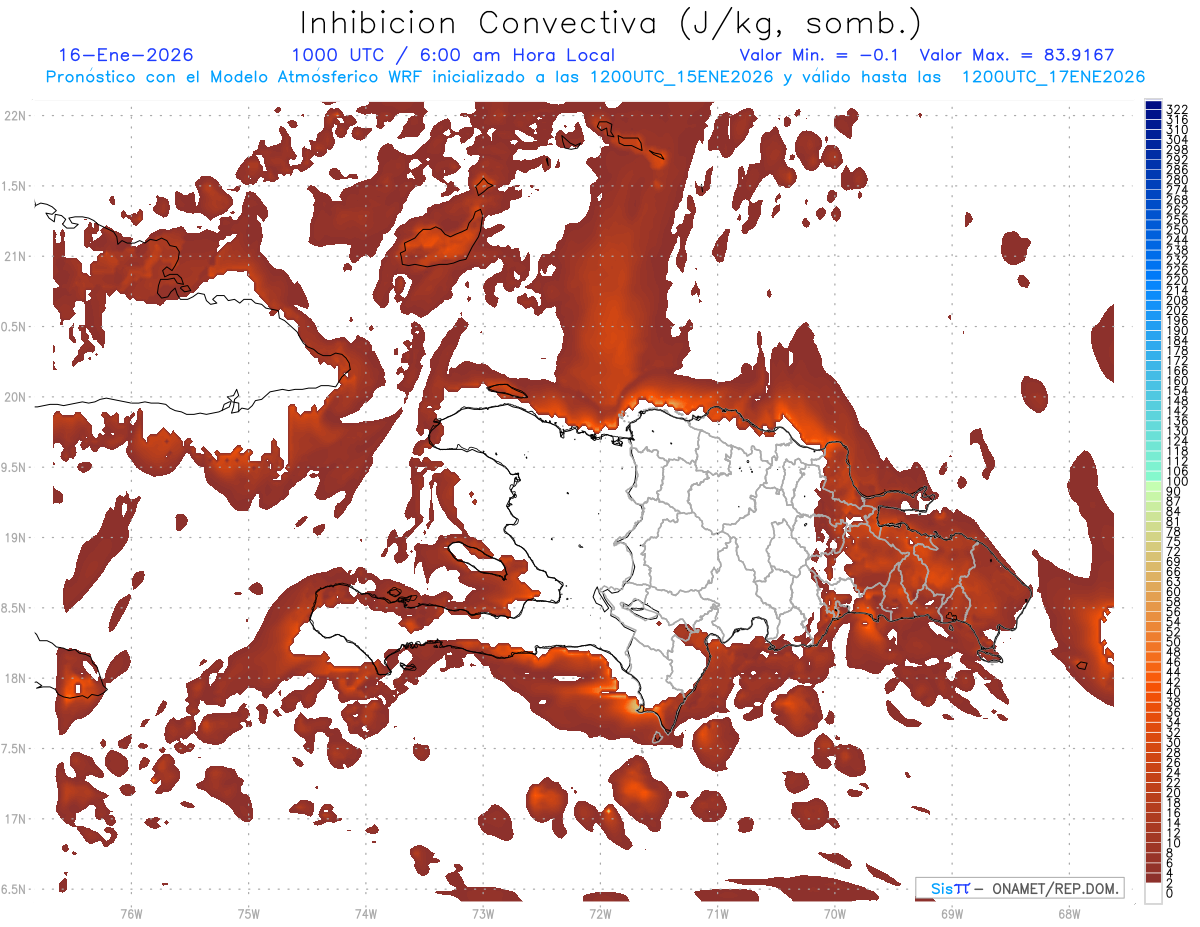Viewport: 1200px width, 927px height.
Task: Click the initialization time '1200UTC_15ENE2026'
Action: (x=680, y=77)
